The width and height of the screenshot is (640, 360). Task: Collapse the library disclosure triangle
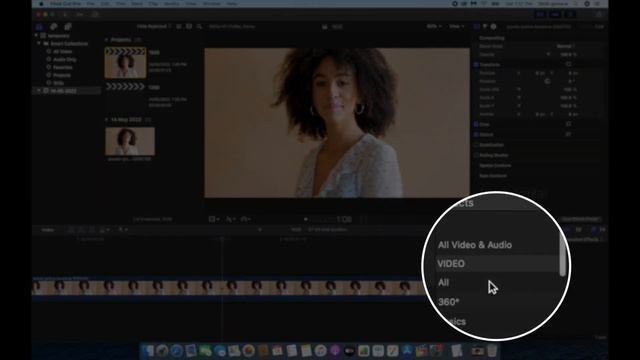(36, 36)
